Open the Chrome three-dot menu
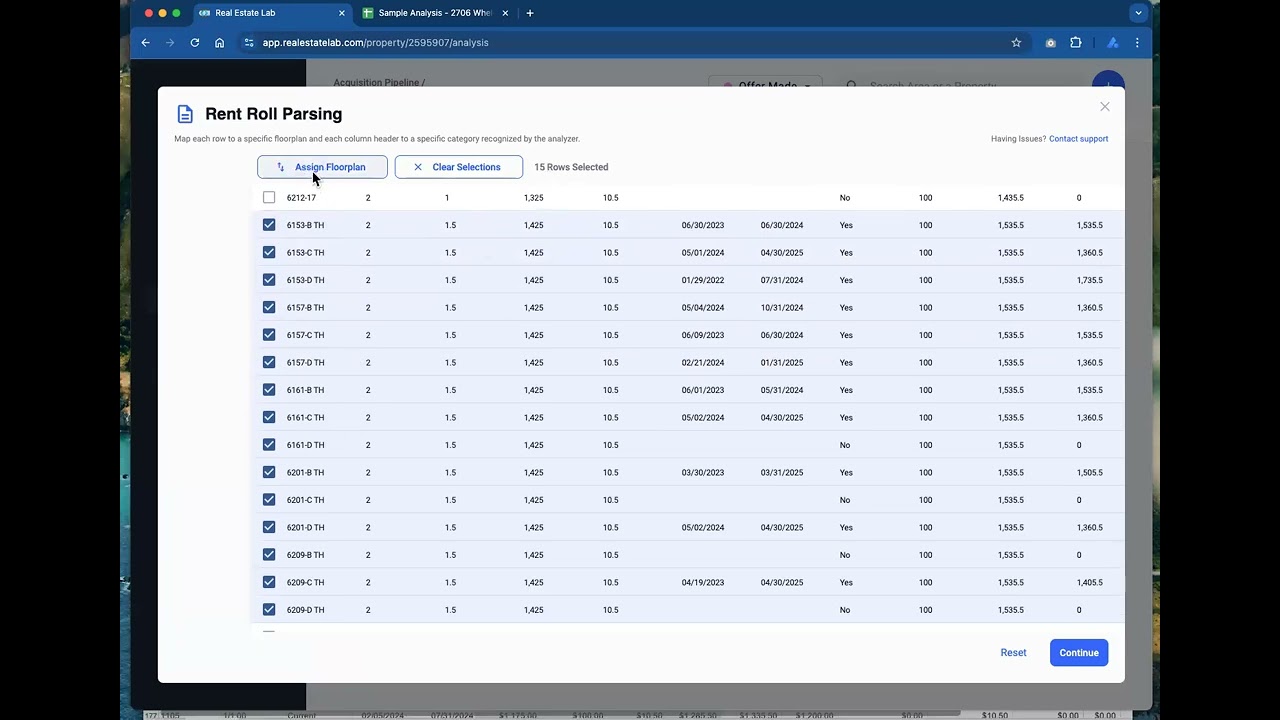The height and width of the screenshot is (720, 1280). (1137, 43)
